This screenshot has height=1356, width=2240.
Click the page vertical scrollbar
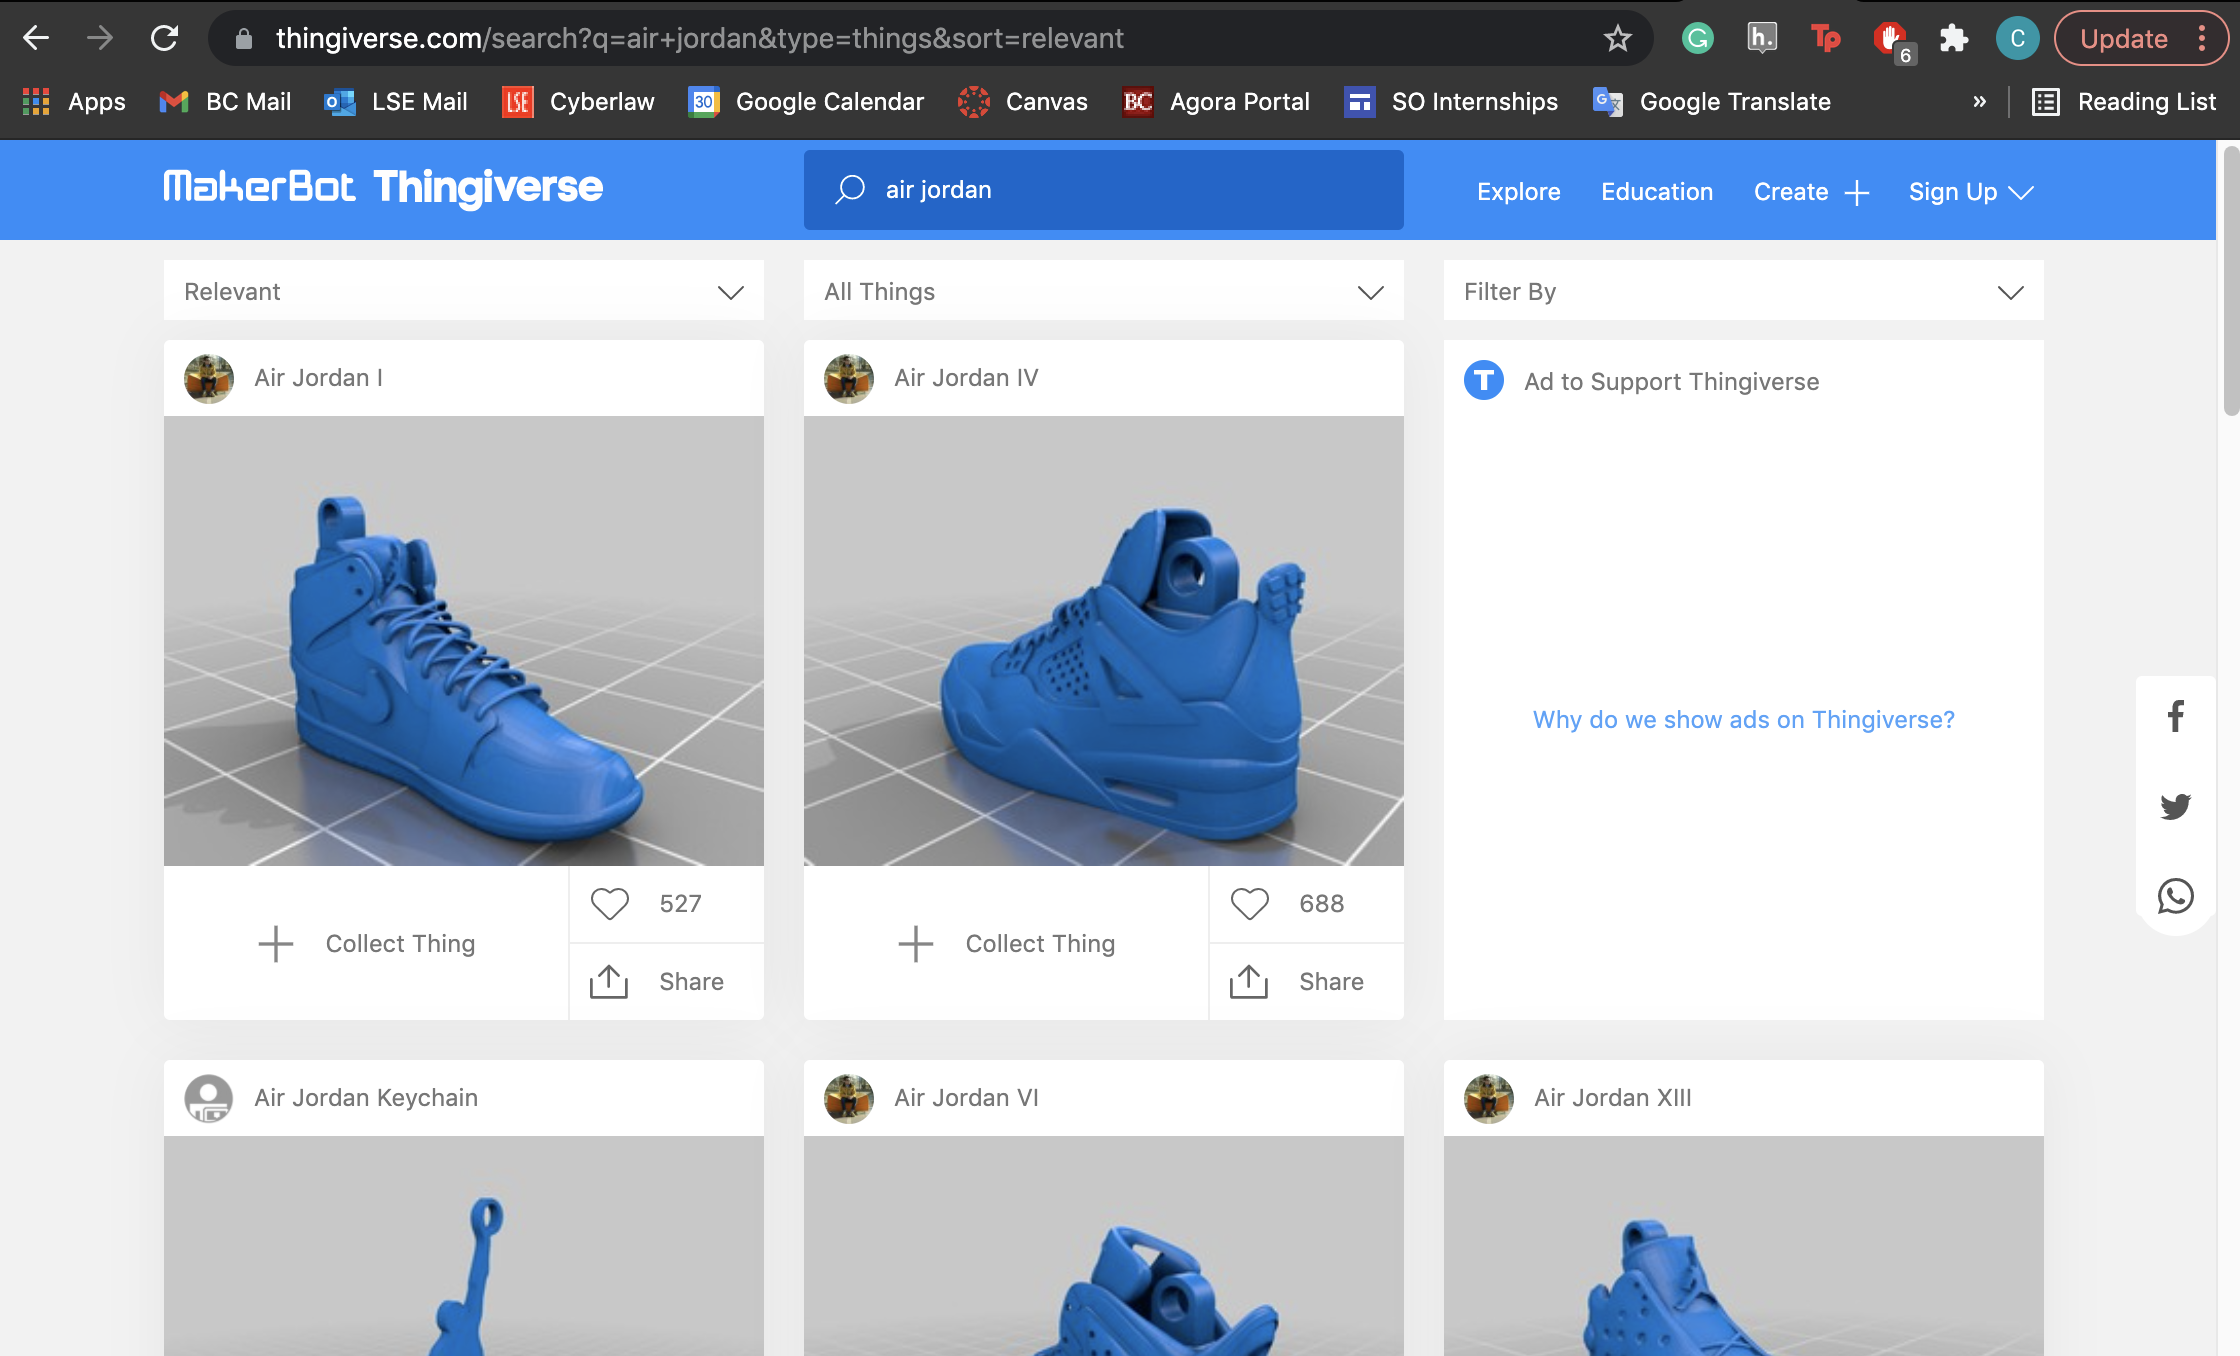[2230, 280]
